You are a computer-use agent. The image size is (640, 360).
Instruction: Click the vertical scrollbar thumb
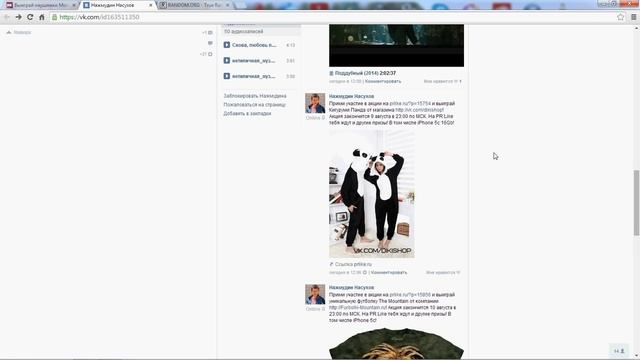636,202
